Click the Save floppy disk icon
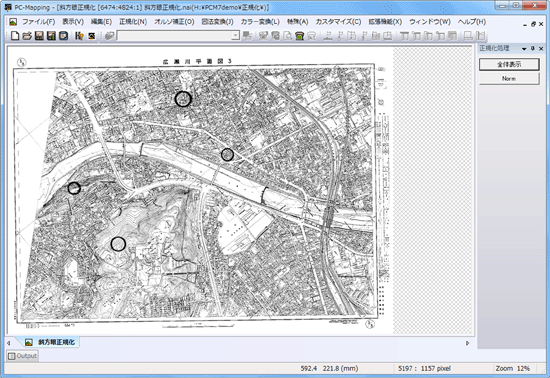The height and width of the screenshot is (378, 550). [39, 35]
